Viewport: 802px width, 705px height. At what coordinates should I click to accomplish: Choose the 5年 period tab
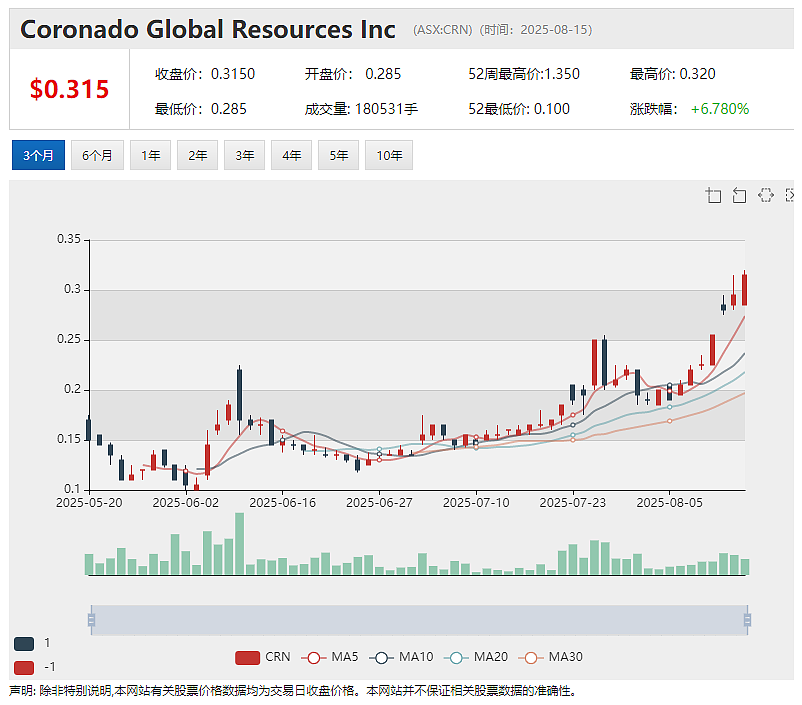(339, 155)
